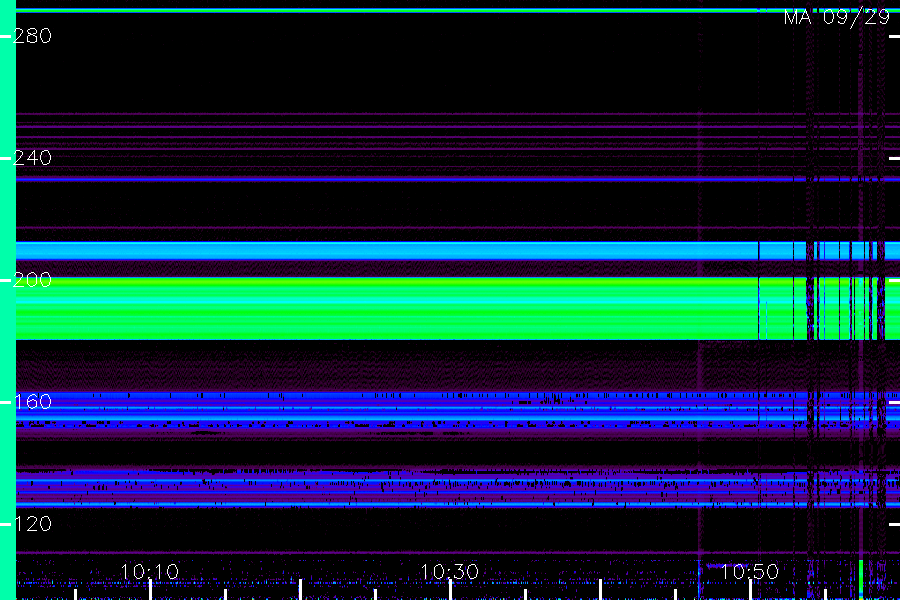Click the 240 frequency axis label
This screenshot has height=600, width=900.
(32, 158)
